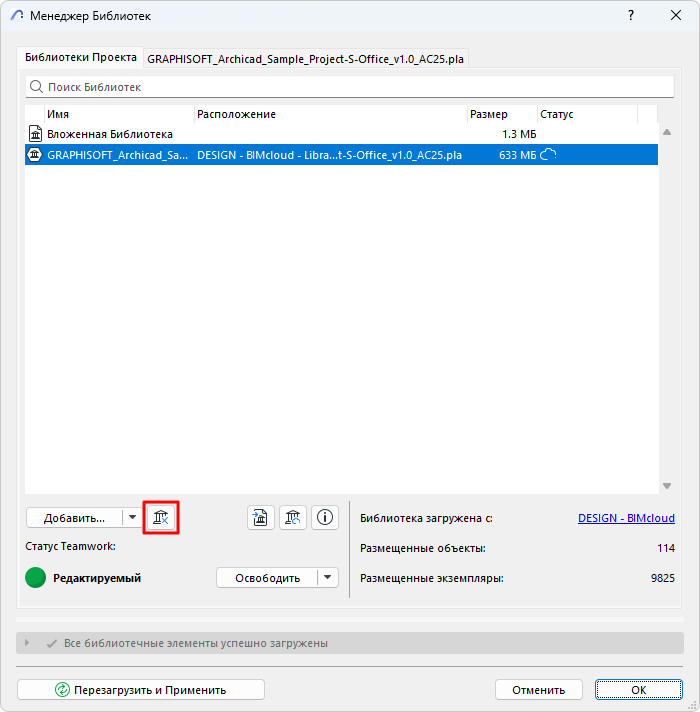Switch to Библиотеки Проекта tab
The image size is (700, 712).
[x=81, y=57]
